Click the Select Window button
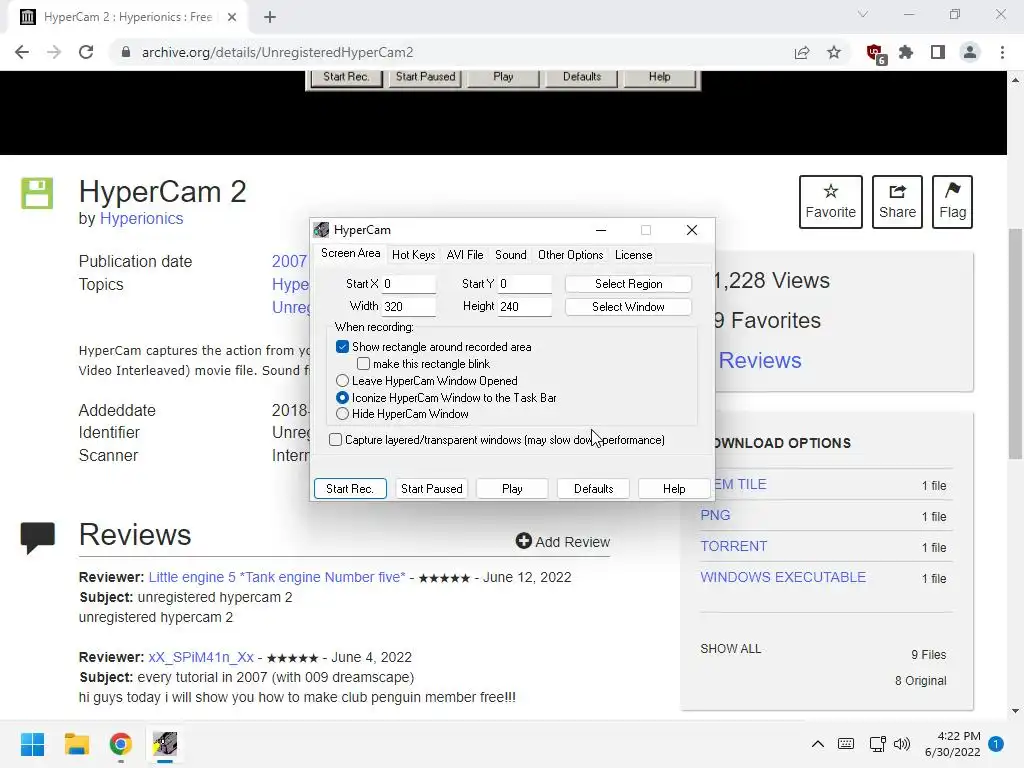This screenshot has height=768, width=1024. point(628,307)
